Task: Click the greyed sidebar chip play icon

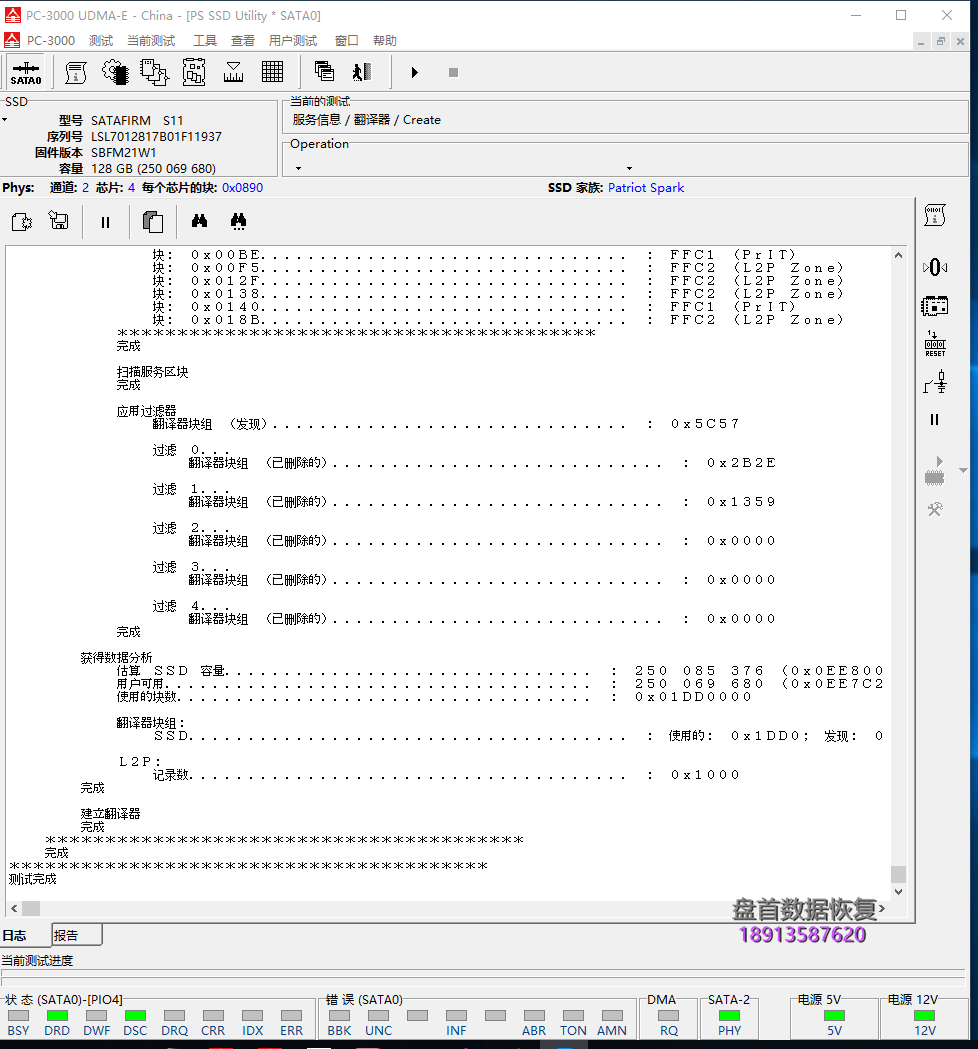Action: (x=935, y=471)
